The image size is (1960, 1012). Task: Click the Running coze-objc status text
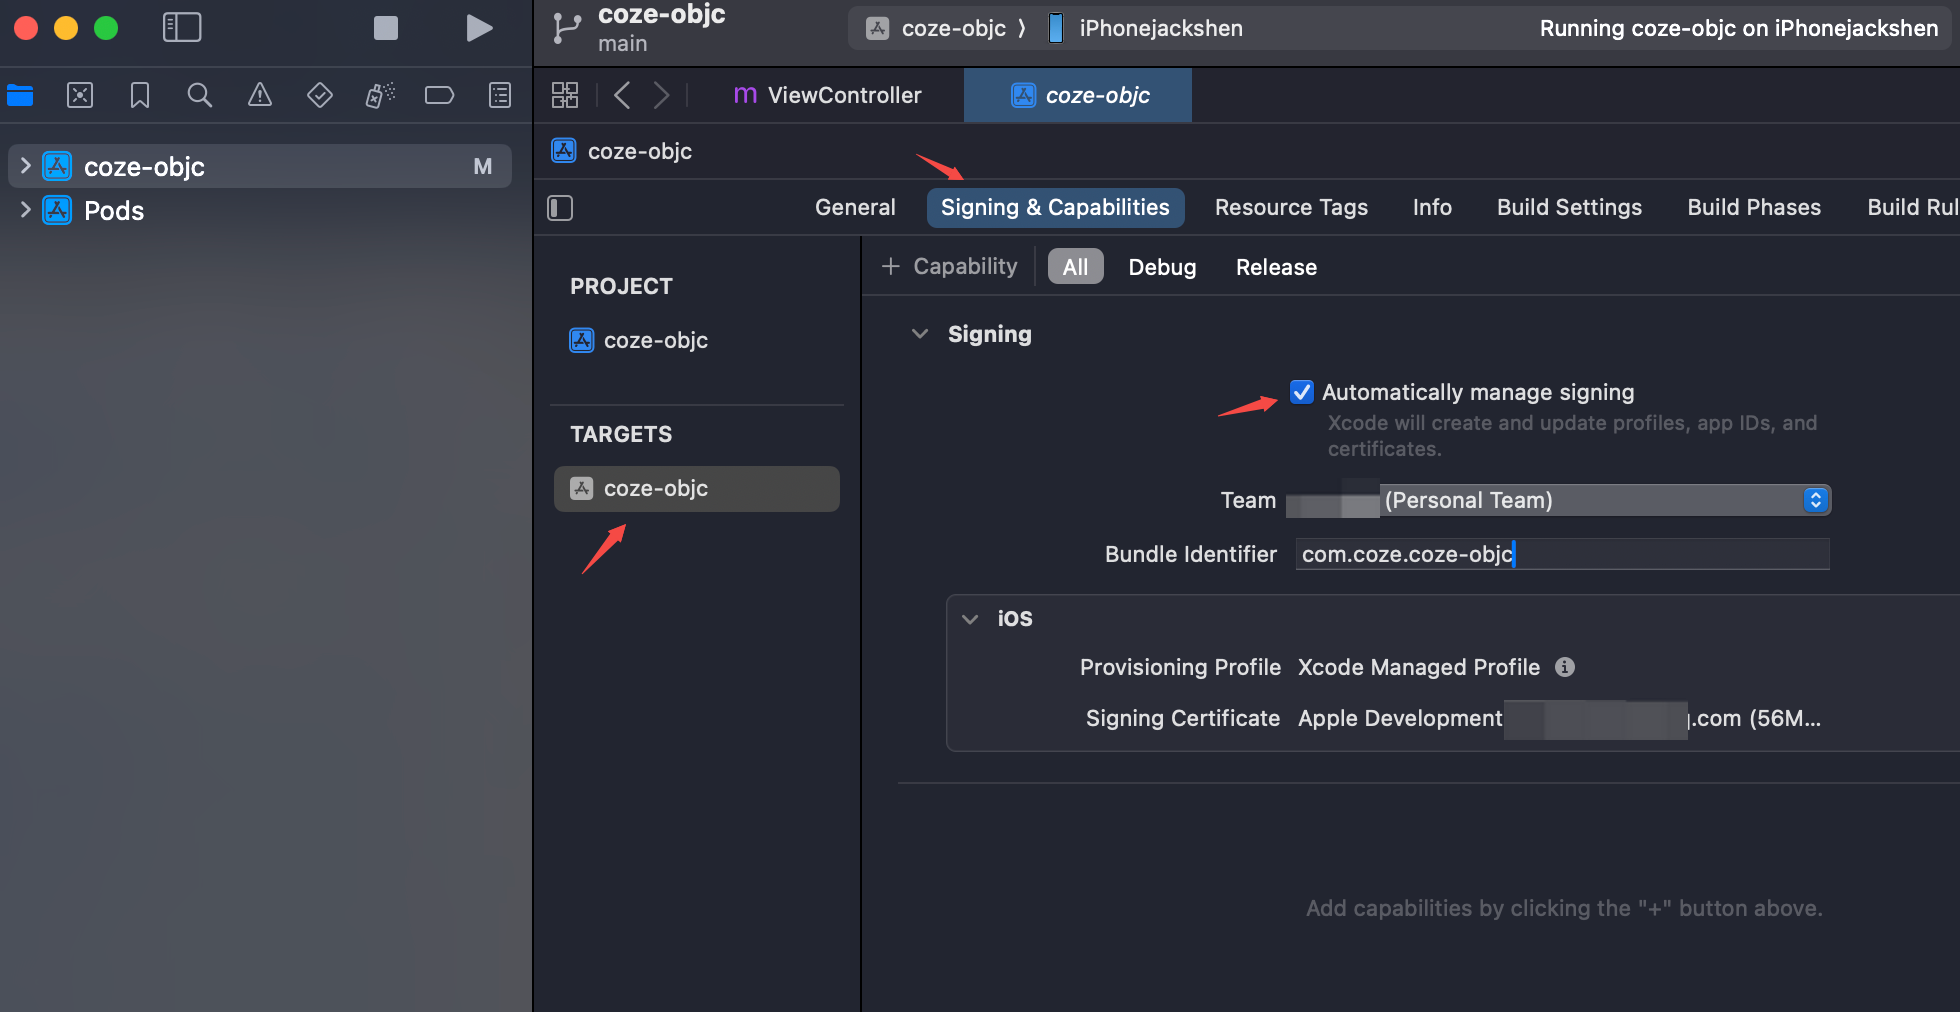pos(1738,28)
